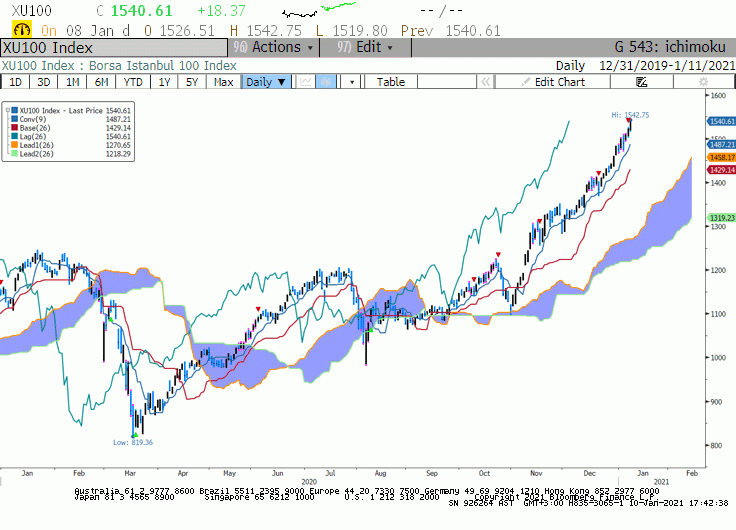Open the Table view button

pyautogui.click(x=391, y=82)
